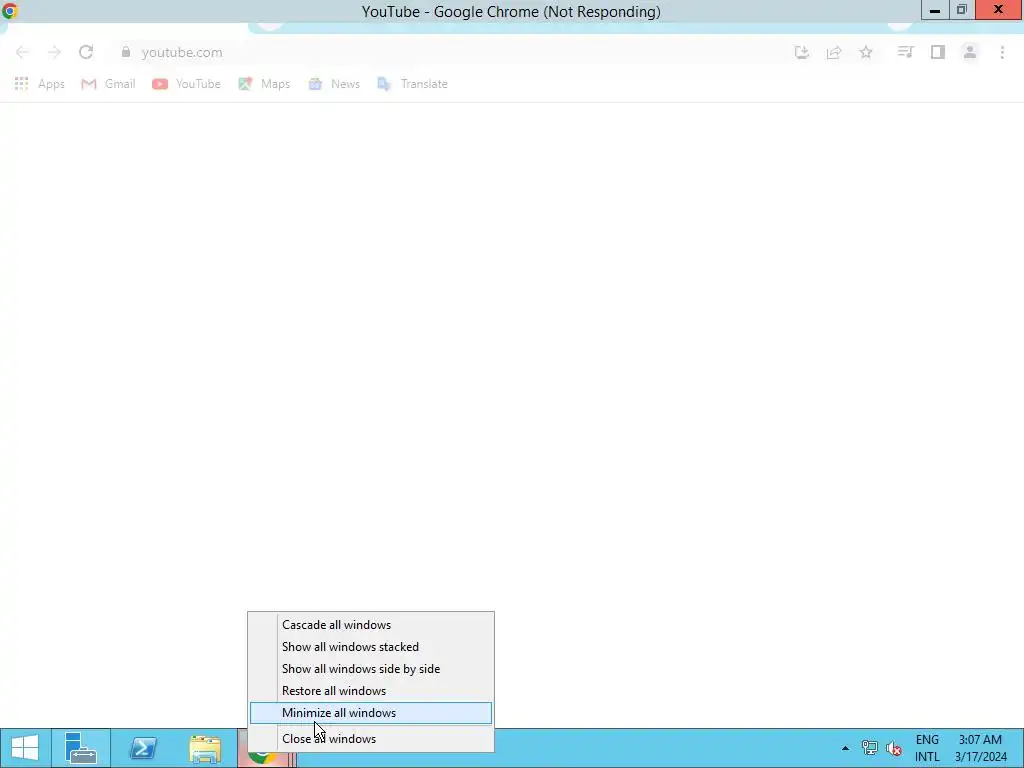Open Chrome's three-dot menu
This screenshot has height=768, width=1024.
[1002, 52]
